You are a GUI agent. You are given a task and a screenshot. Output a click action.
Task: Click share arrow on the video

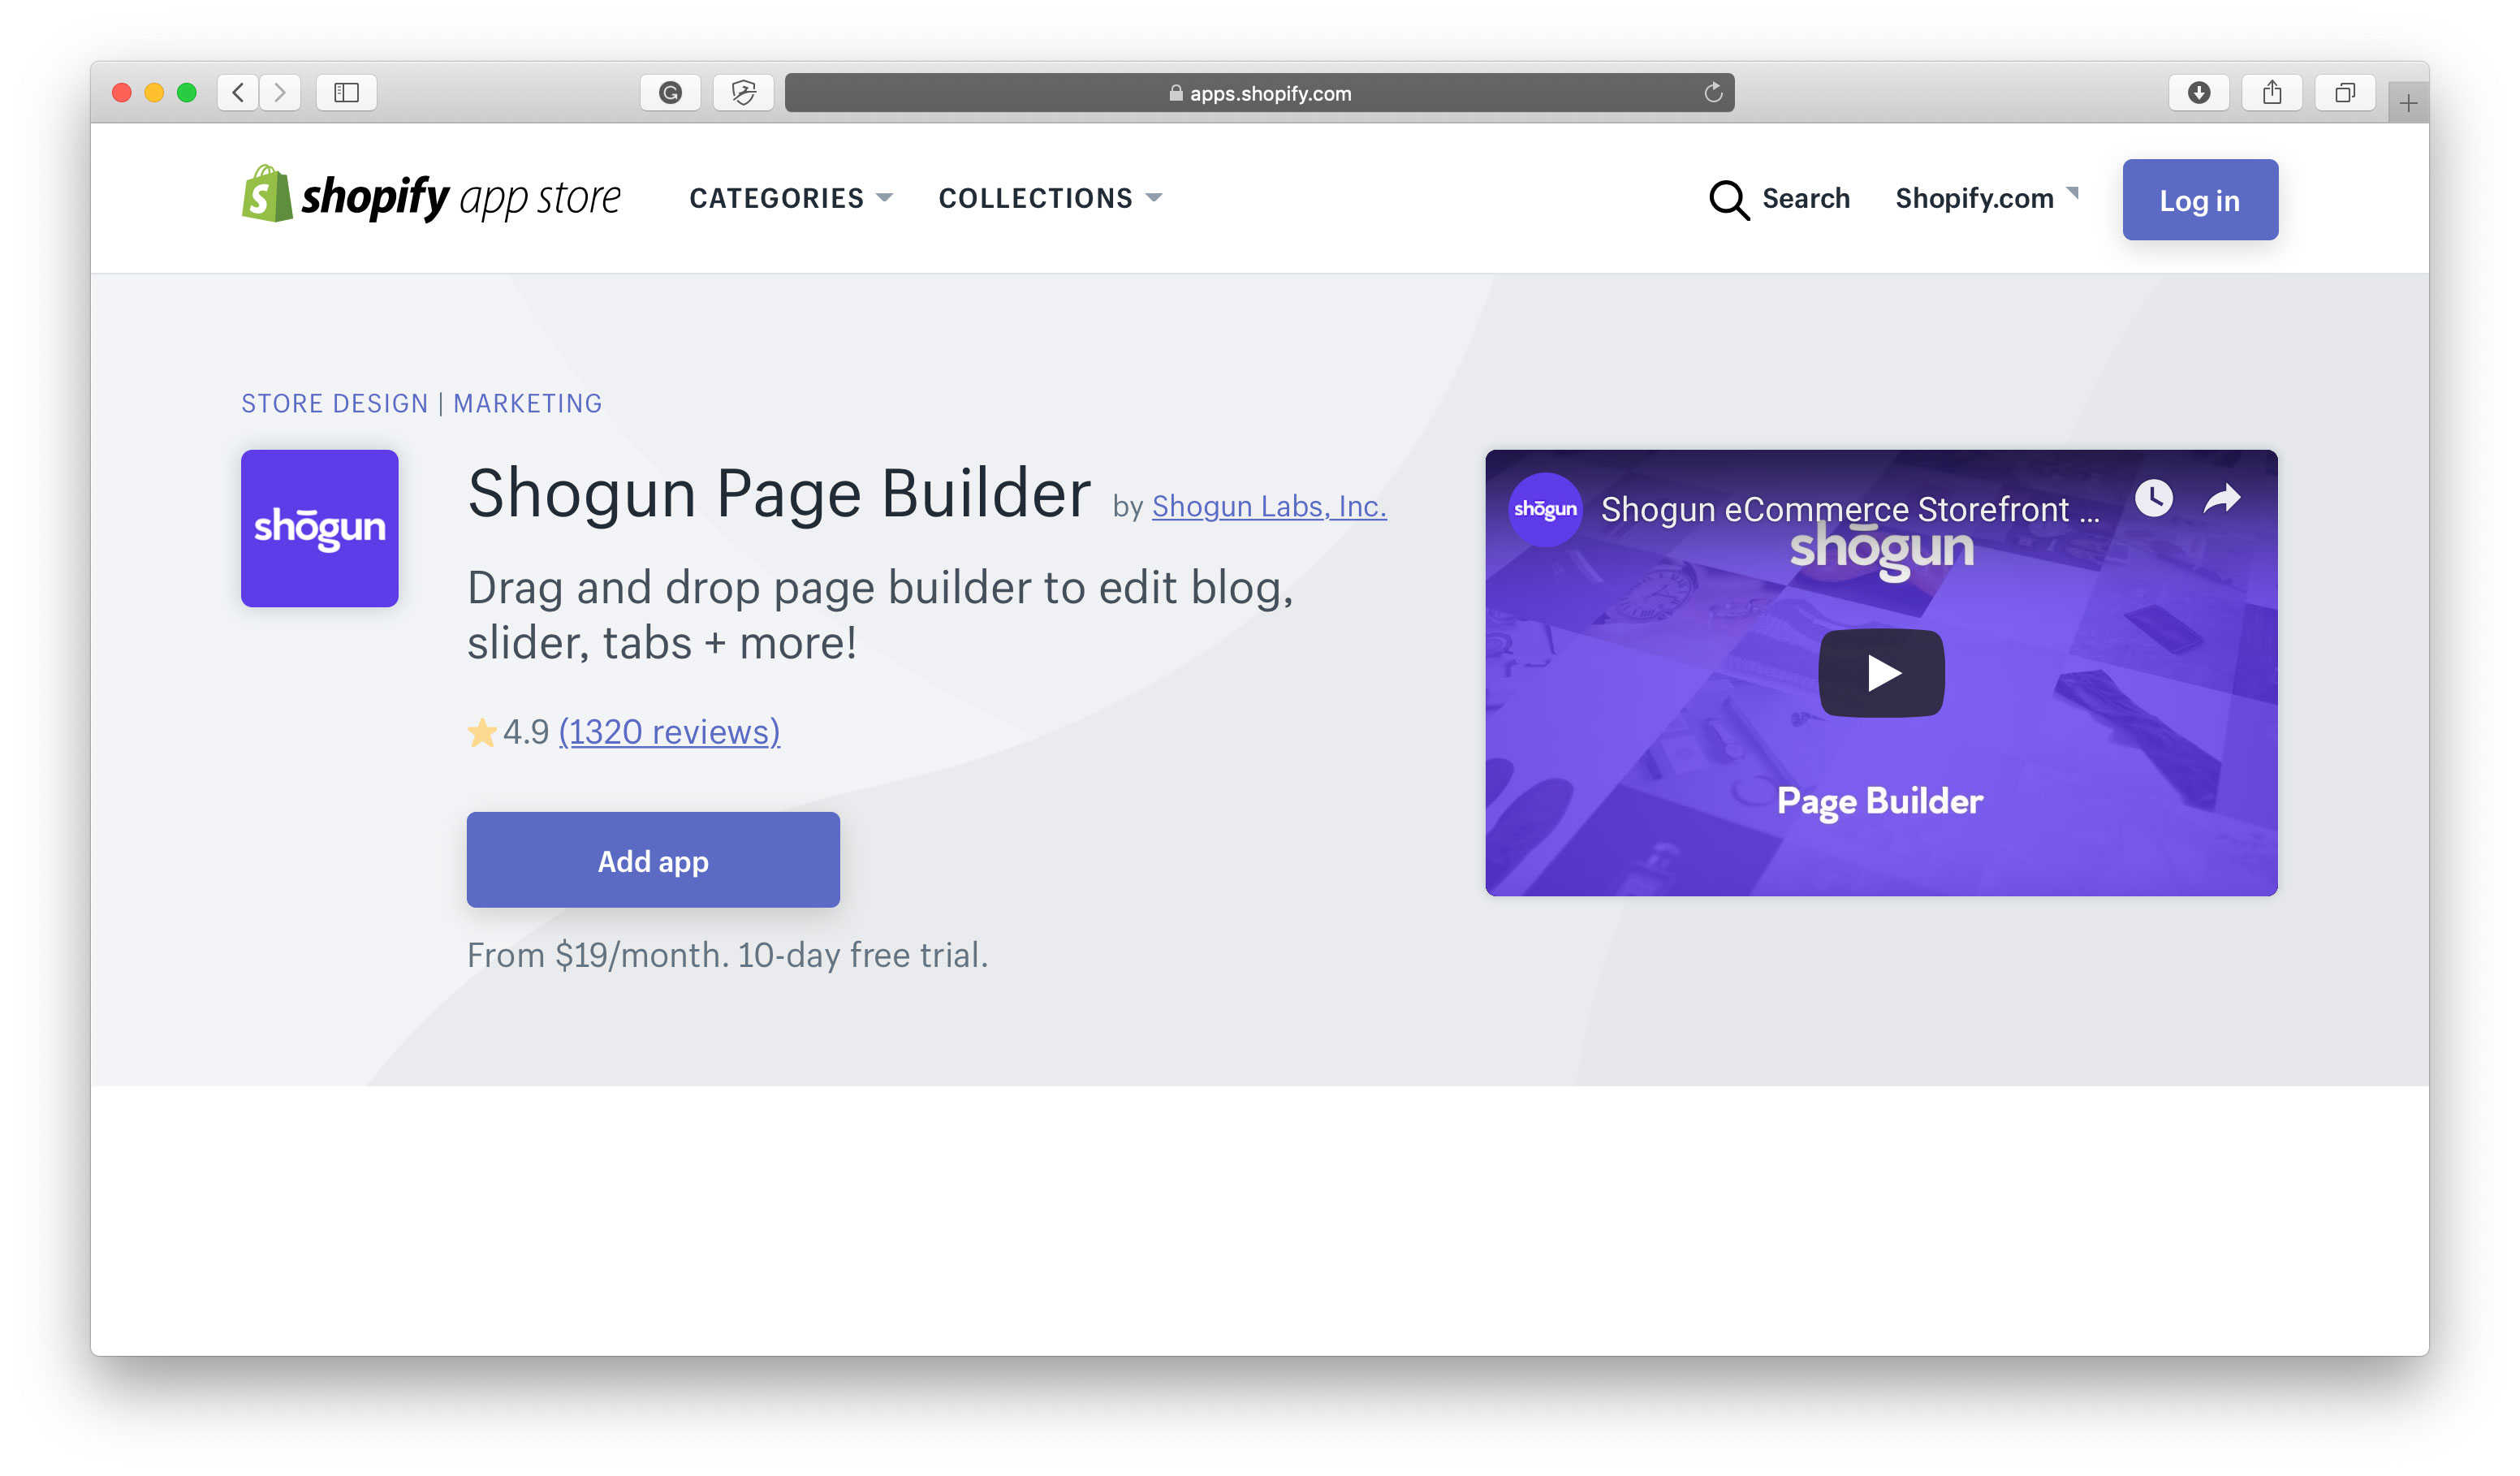pos(2221,498)
